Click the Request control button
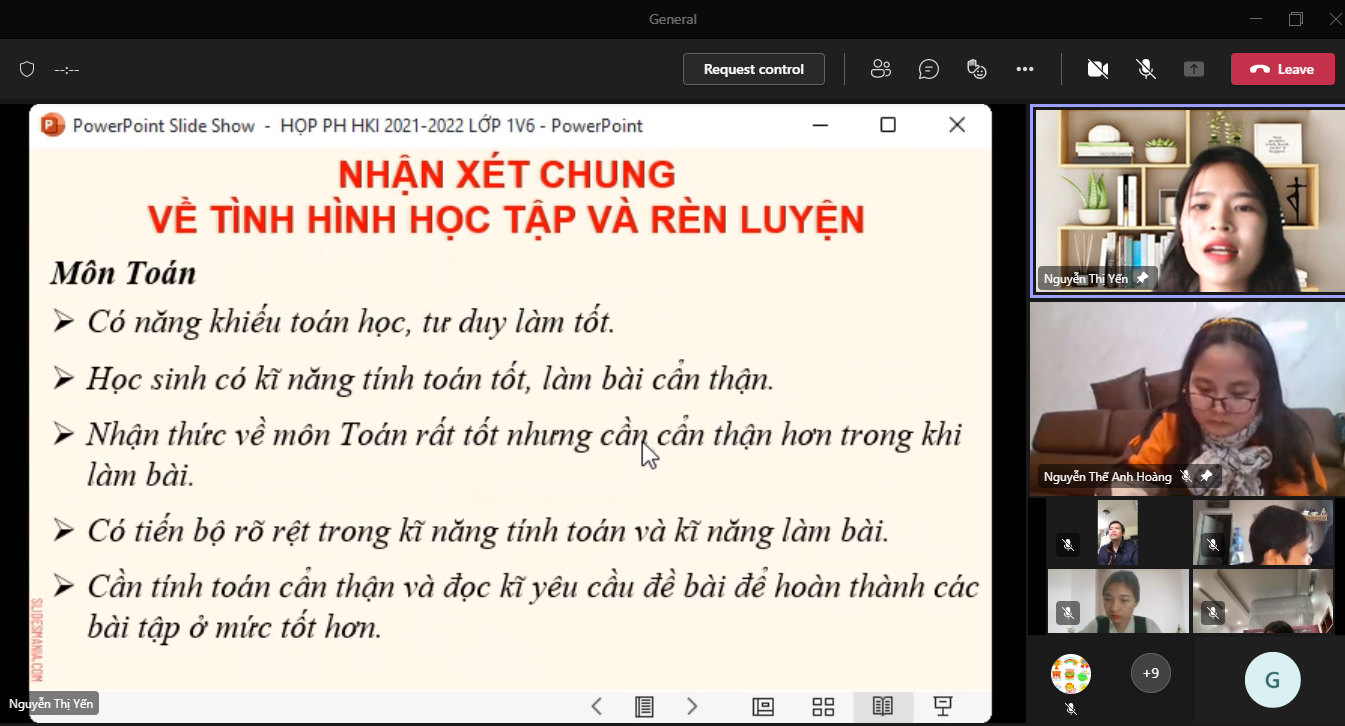Screen dimensions: 1345x726 coord(753,69)
